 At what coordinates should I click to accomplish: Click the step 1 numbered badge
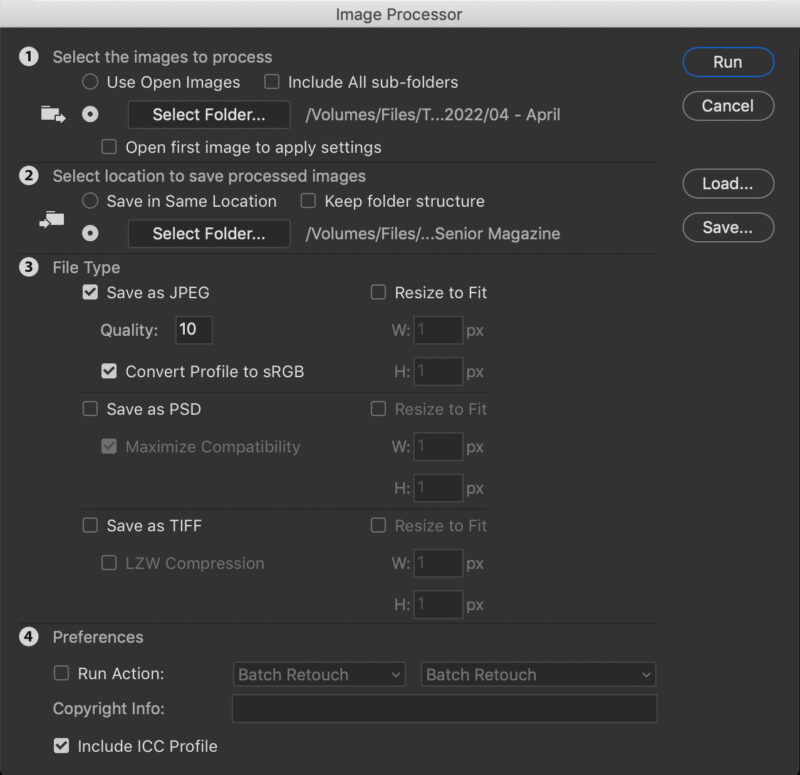point(29,57)
